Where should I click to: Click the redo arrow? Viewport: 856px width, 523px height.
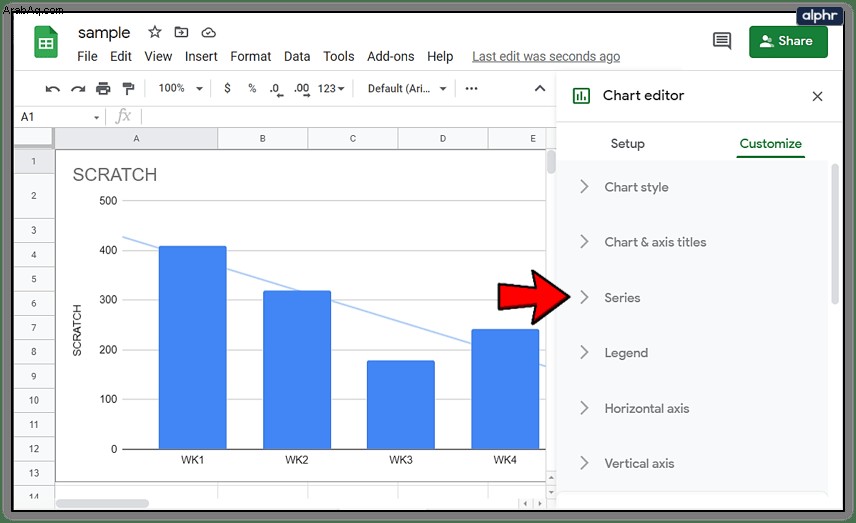coord(78,88)
